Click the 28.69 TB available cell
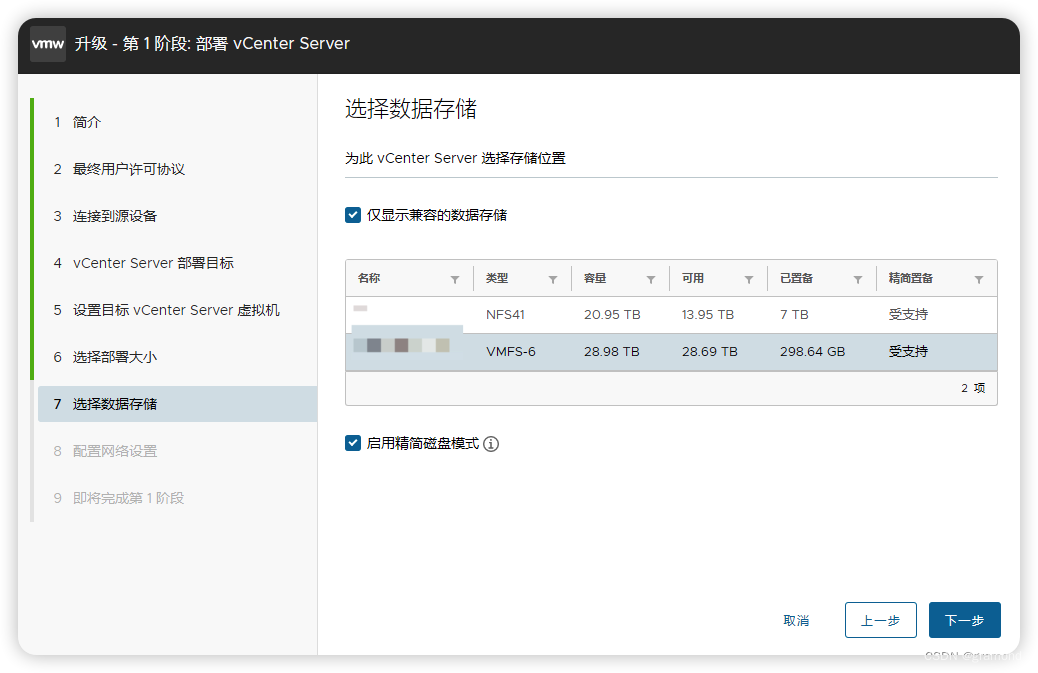This screenshot has height=673, width=1038. (x=710, y=352)
